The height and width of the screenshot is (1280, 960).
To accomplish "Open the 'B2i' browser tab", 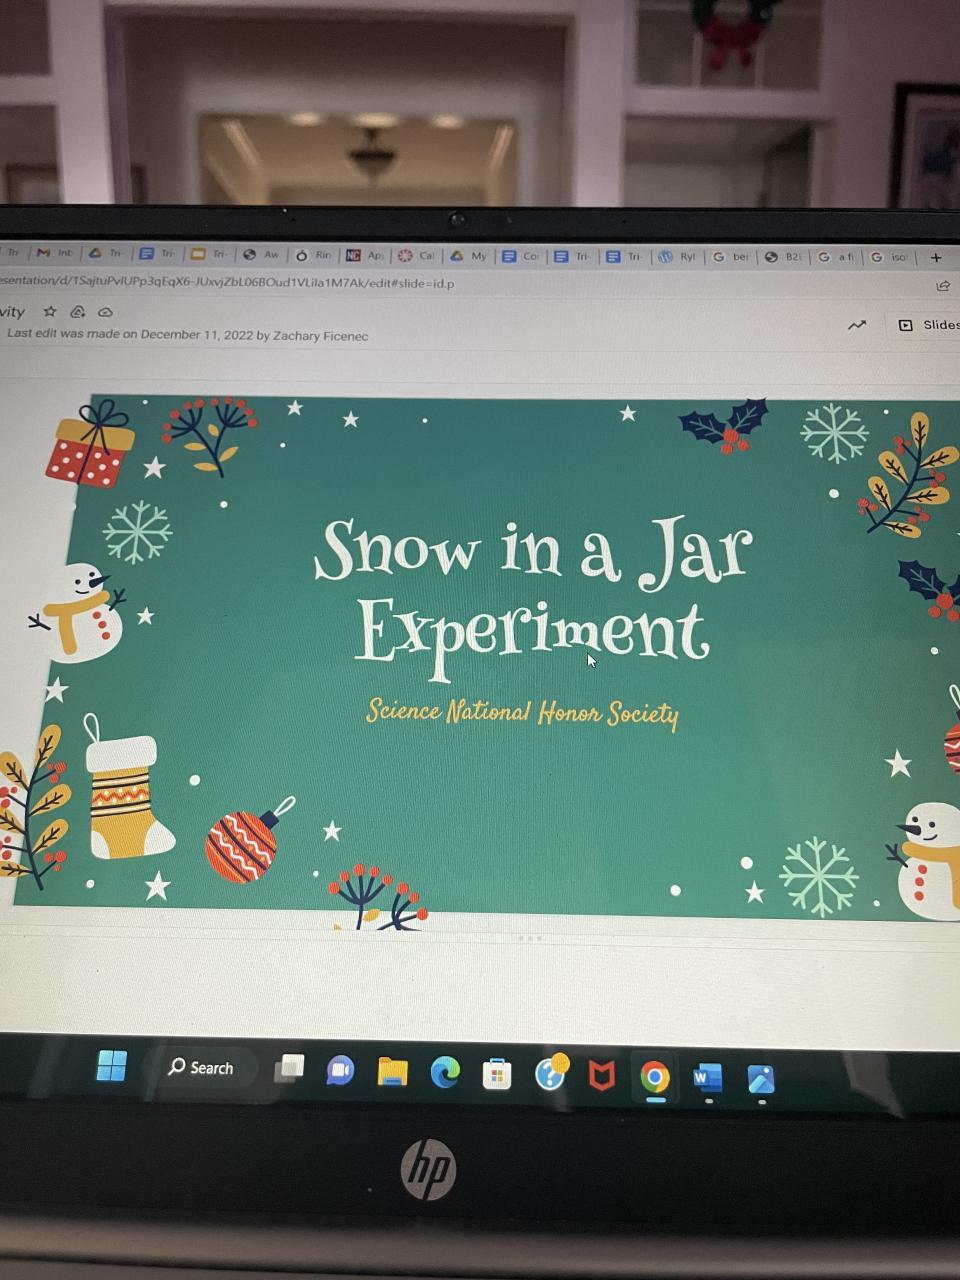I will click(x=784, y=257).
